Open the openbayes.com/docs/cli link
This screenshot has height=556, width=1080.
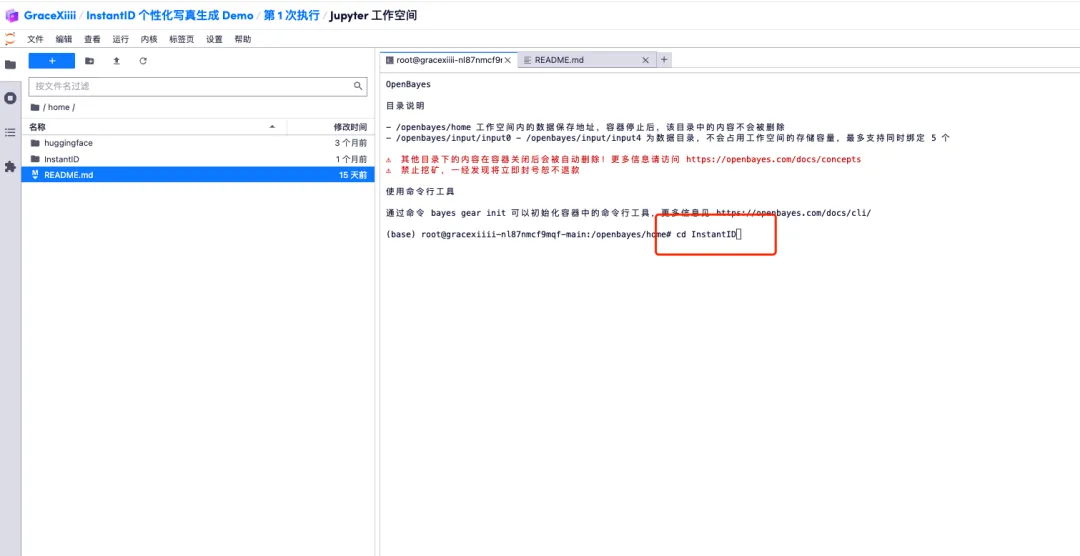tap(793, 213)
